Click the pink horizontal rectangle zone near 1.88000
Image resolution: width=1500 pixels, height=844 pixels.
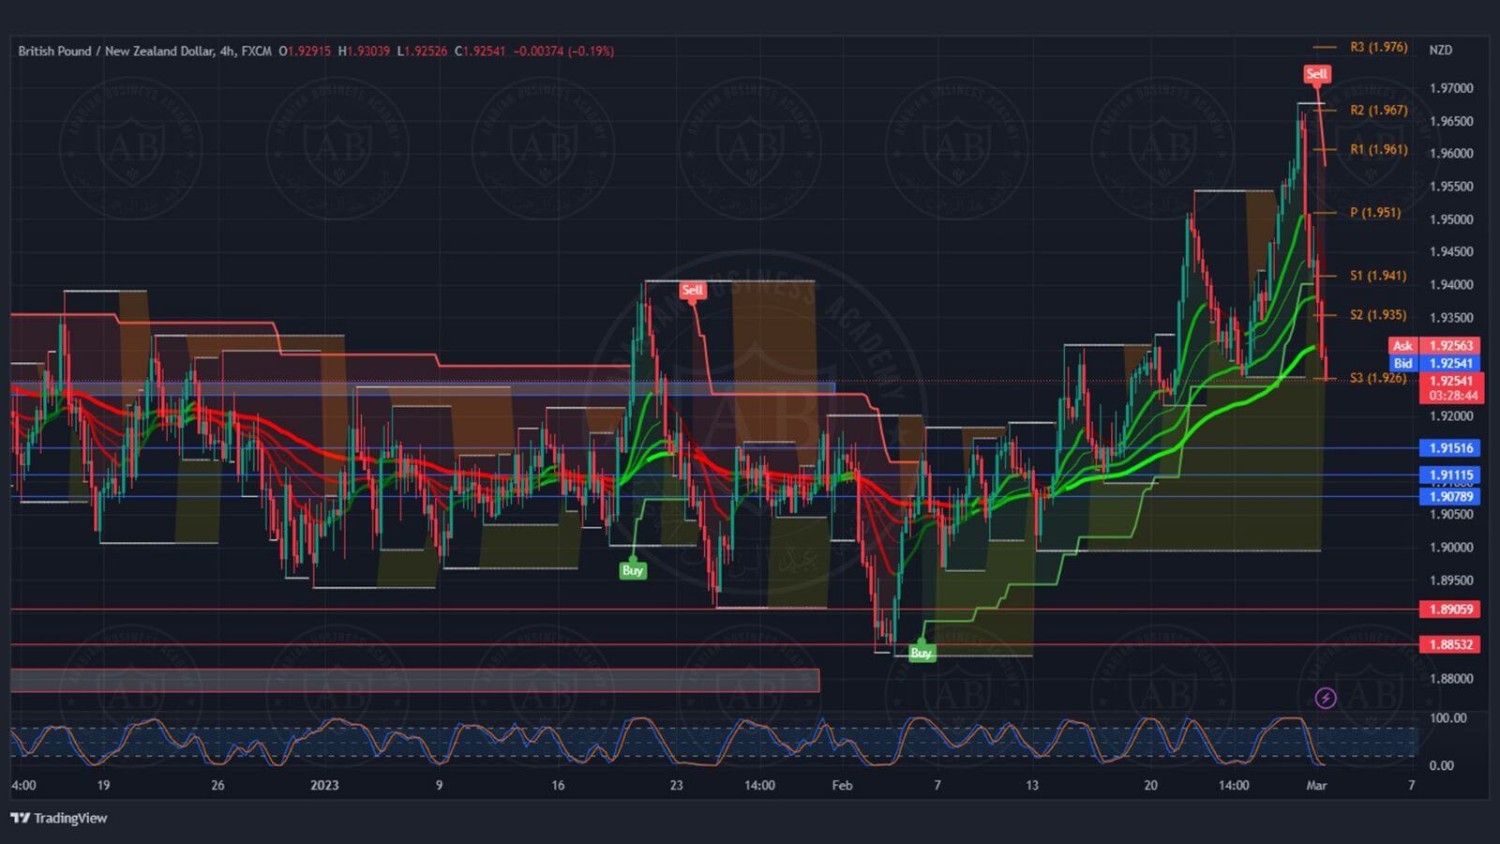pos(415,681)
